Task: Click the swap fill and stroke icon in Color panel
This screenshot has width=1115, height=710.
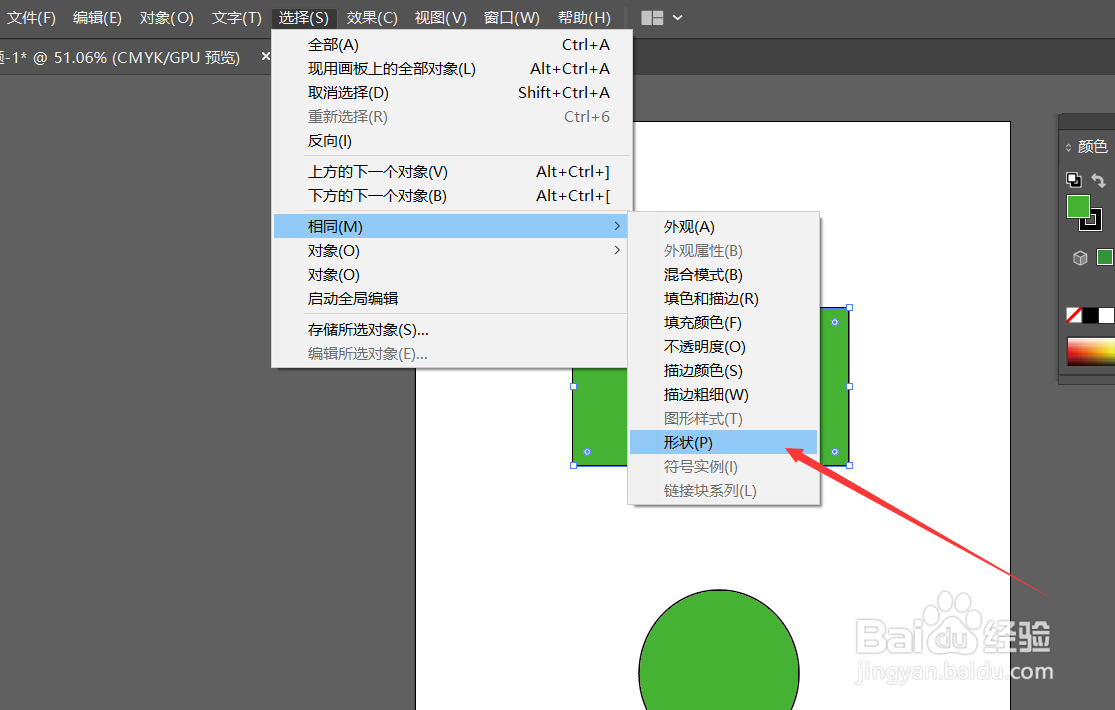Action: [x=1097, y=179]
